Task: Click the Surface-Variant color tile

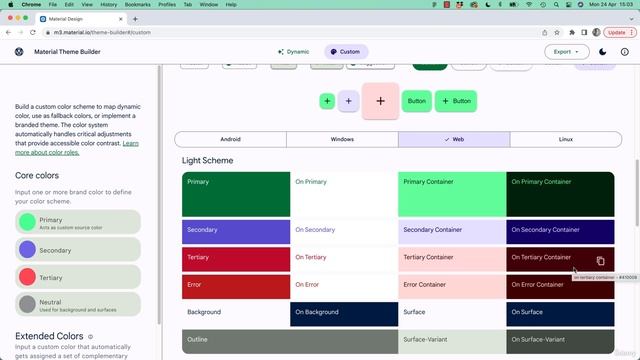Action: click(x=452, y=342)
